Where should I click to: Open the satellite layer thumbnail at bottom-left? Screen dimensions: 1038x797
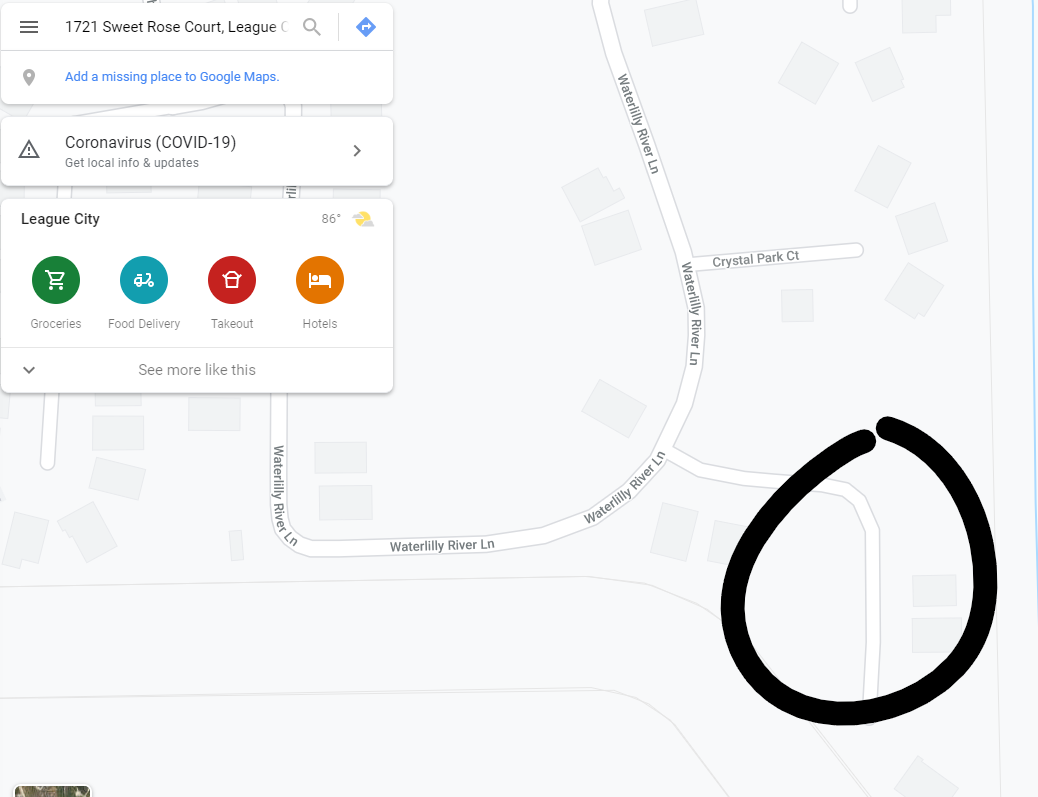(52, 791)
